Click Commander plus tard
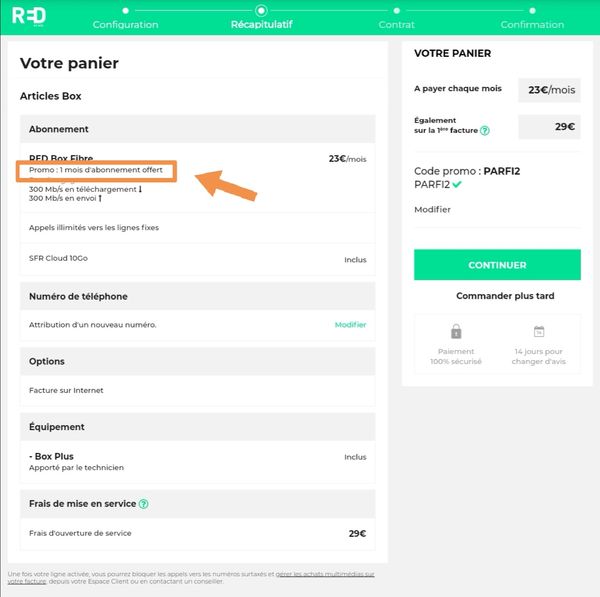This screenshot has width=600, height=597. [497, 296]
